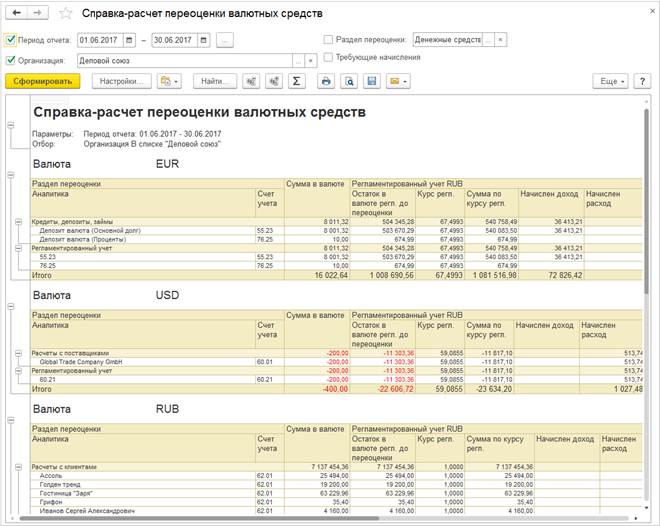Open print preview magnifier icon
This screenshot has width=660, height=526.
[x=349, y=81]
